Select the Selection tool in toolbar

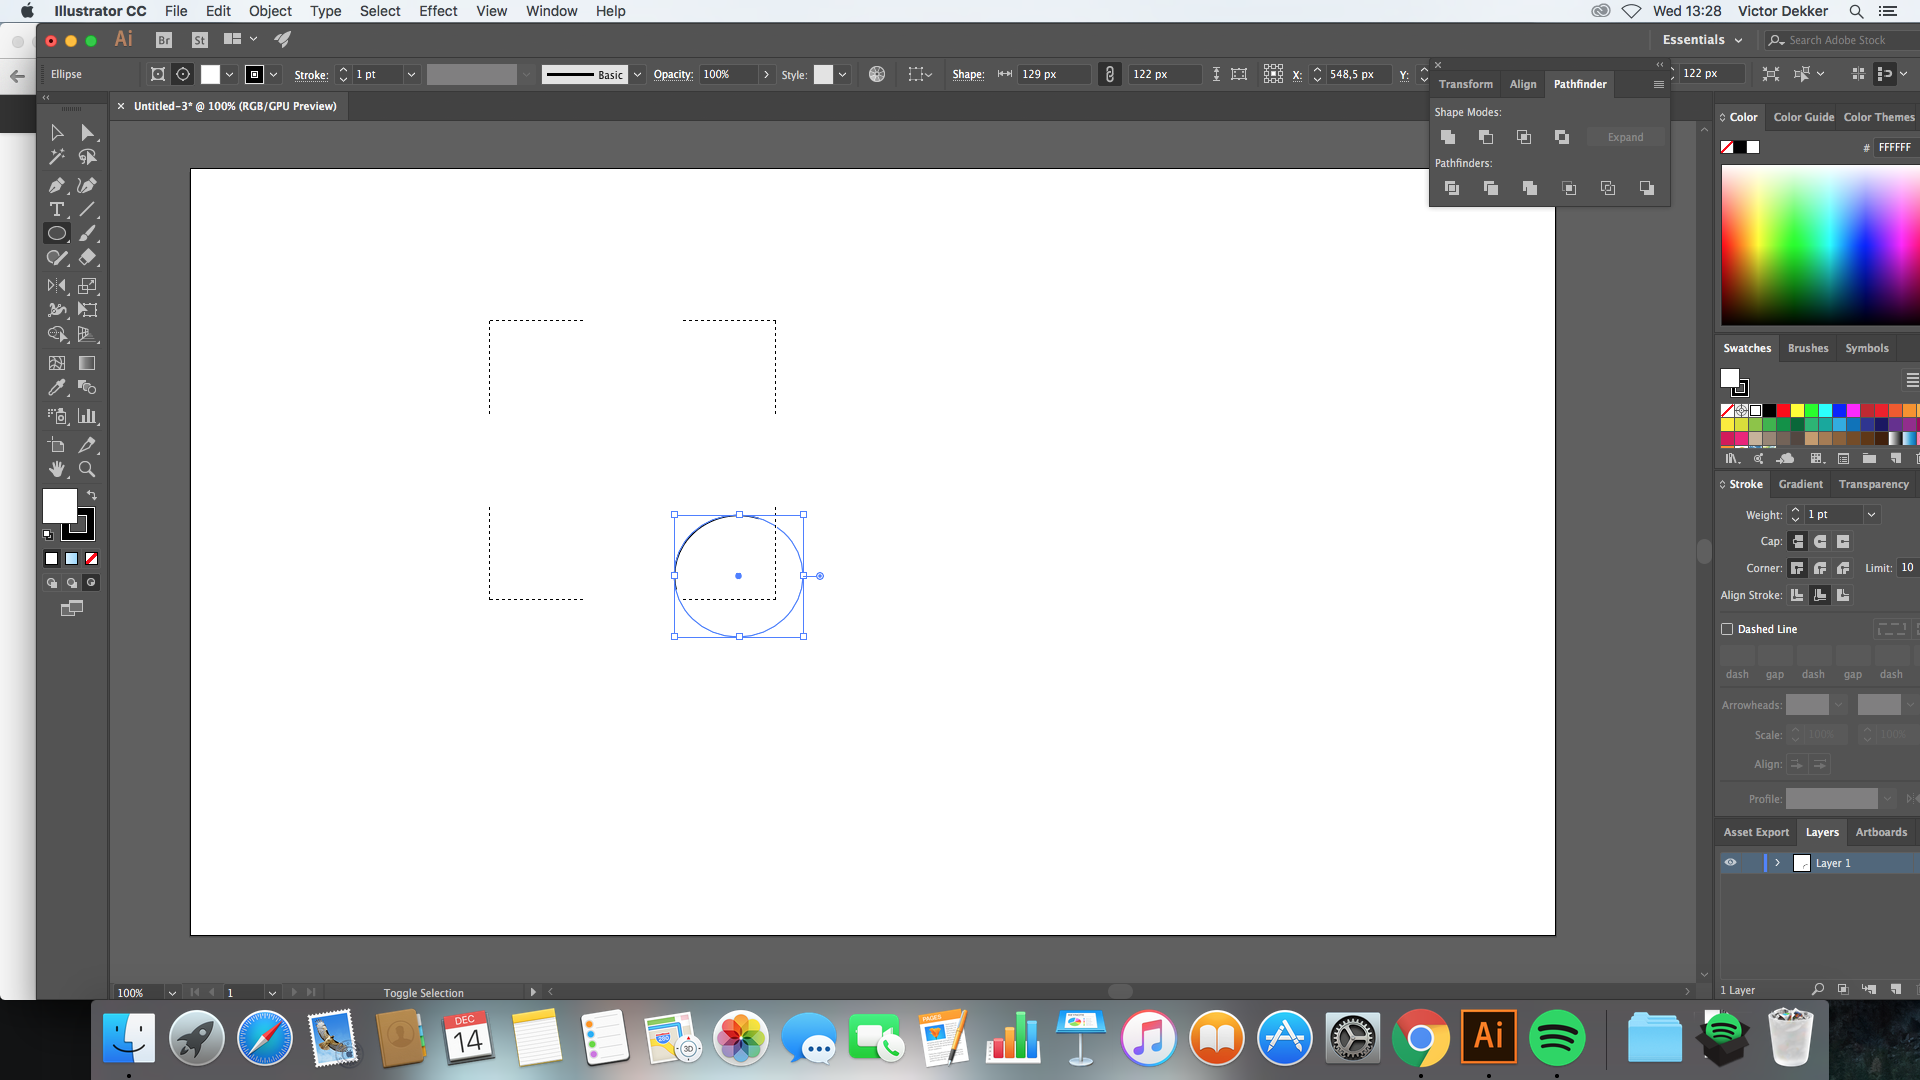pyautogui.click(x=55, y=131)
